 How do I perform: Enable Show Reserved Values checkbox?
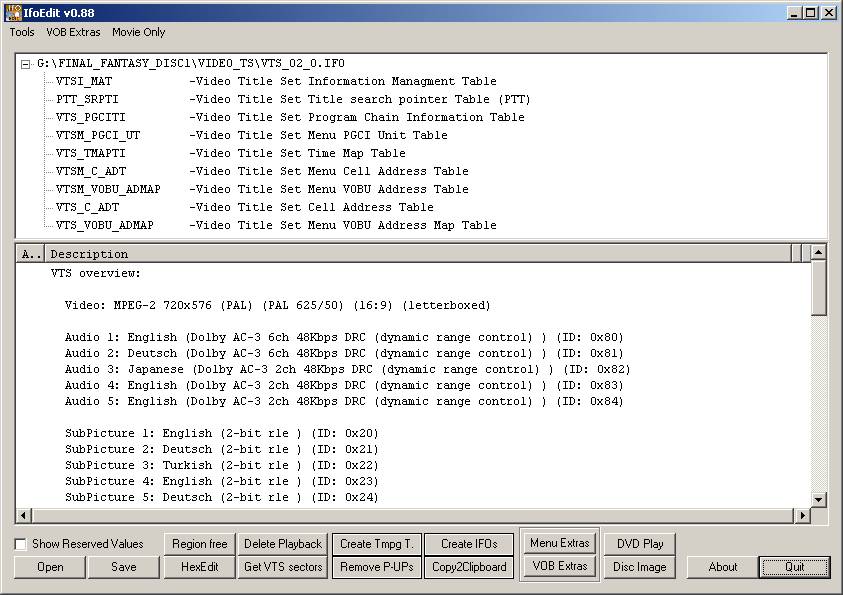point(21,544)
